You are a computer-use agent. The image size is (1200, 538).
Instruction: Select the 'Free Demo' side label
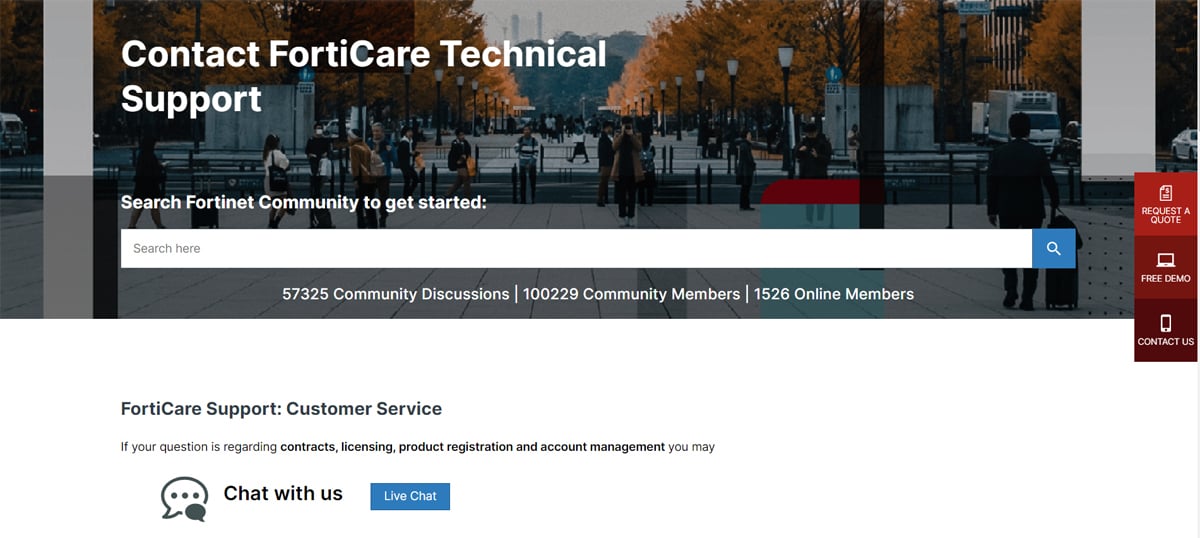pyautogui.click(x=1165, y=279)
